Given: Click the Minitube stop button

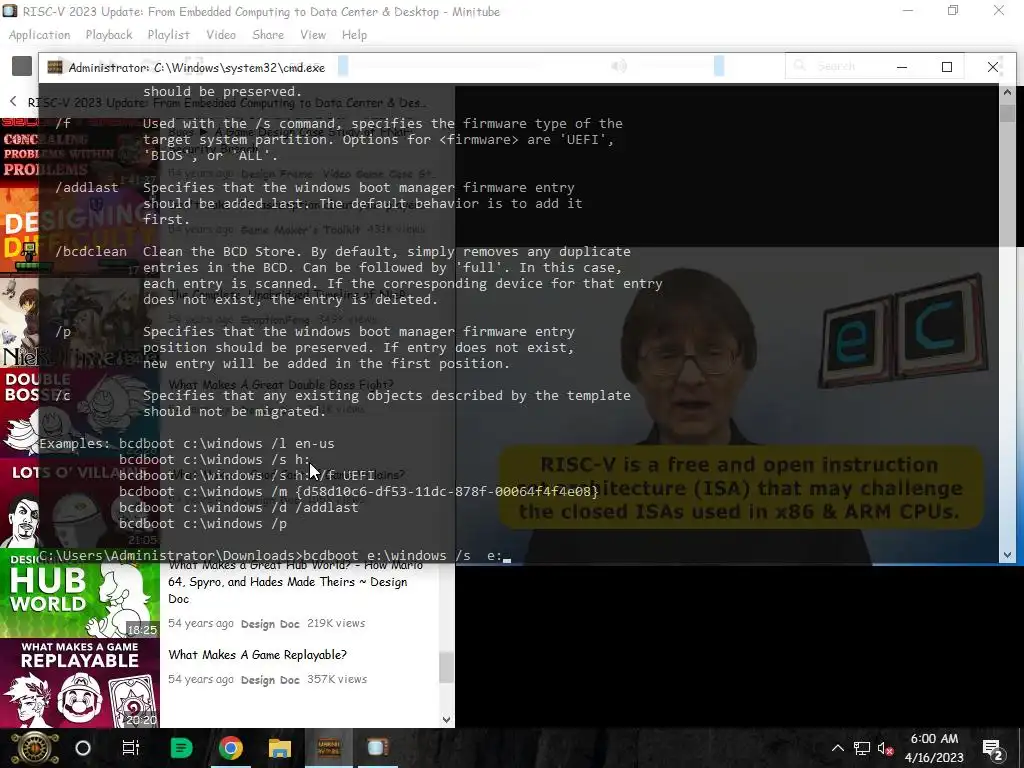Looking at the screenshot, I should pos(22,66).
